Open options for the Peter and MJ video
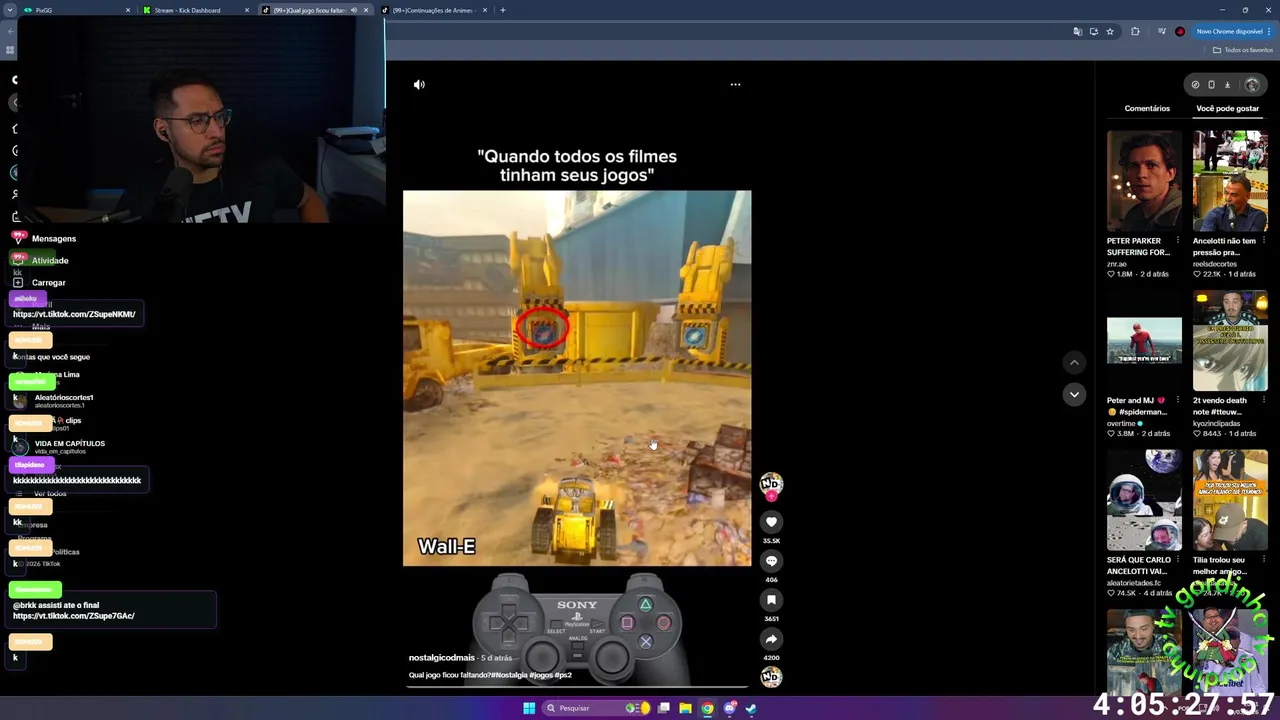The image size is (1280, 720). 1177,400
